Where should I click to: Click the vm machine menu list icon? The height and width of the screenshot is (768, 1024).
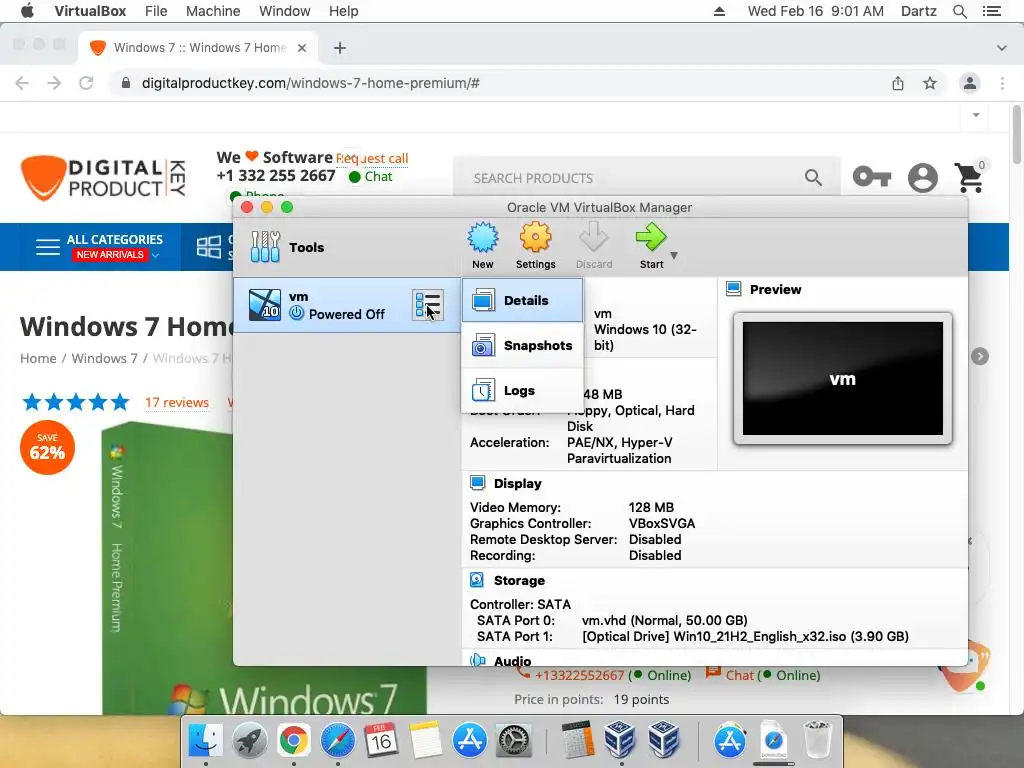tap(428, 305)
